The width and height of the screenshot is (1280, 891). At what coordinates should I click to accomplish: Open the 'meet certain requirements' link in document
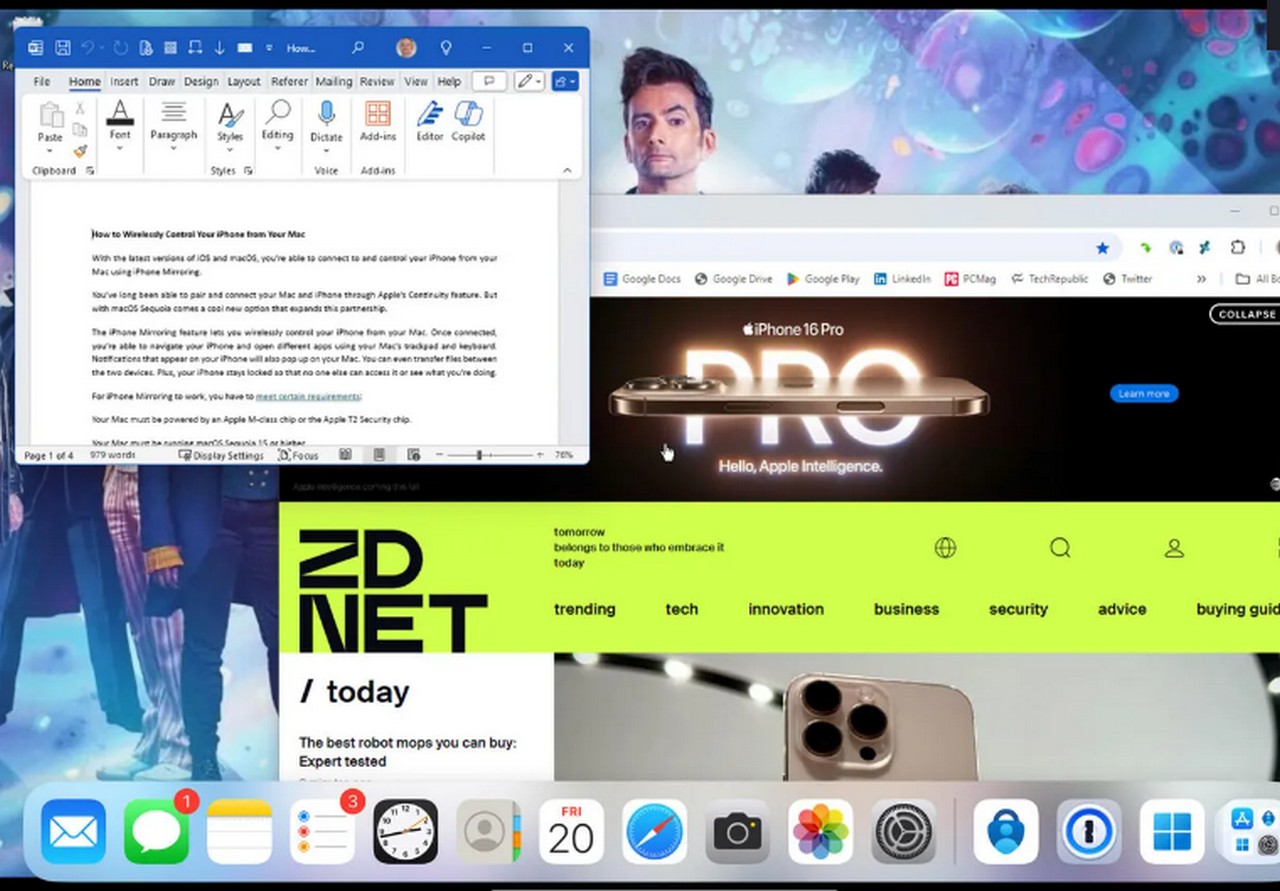(x=307, y=397)
